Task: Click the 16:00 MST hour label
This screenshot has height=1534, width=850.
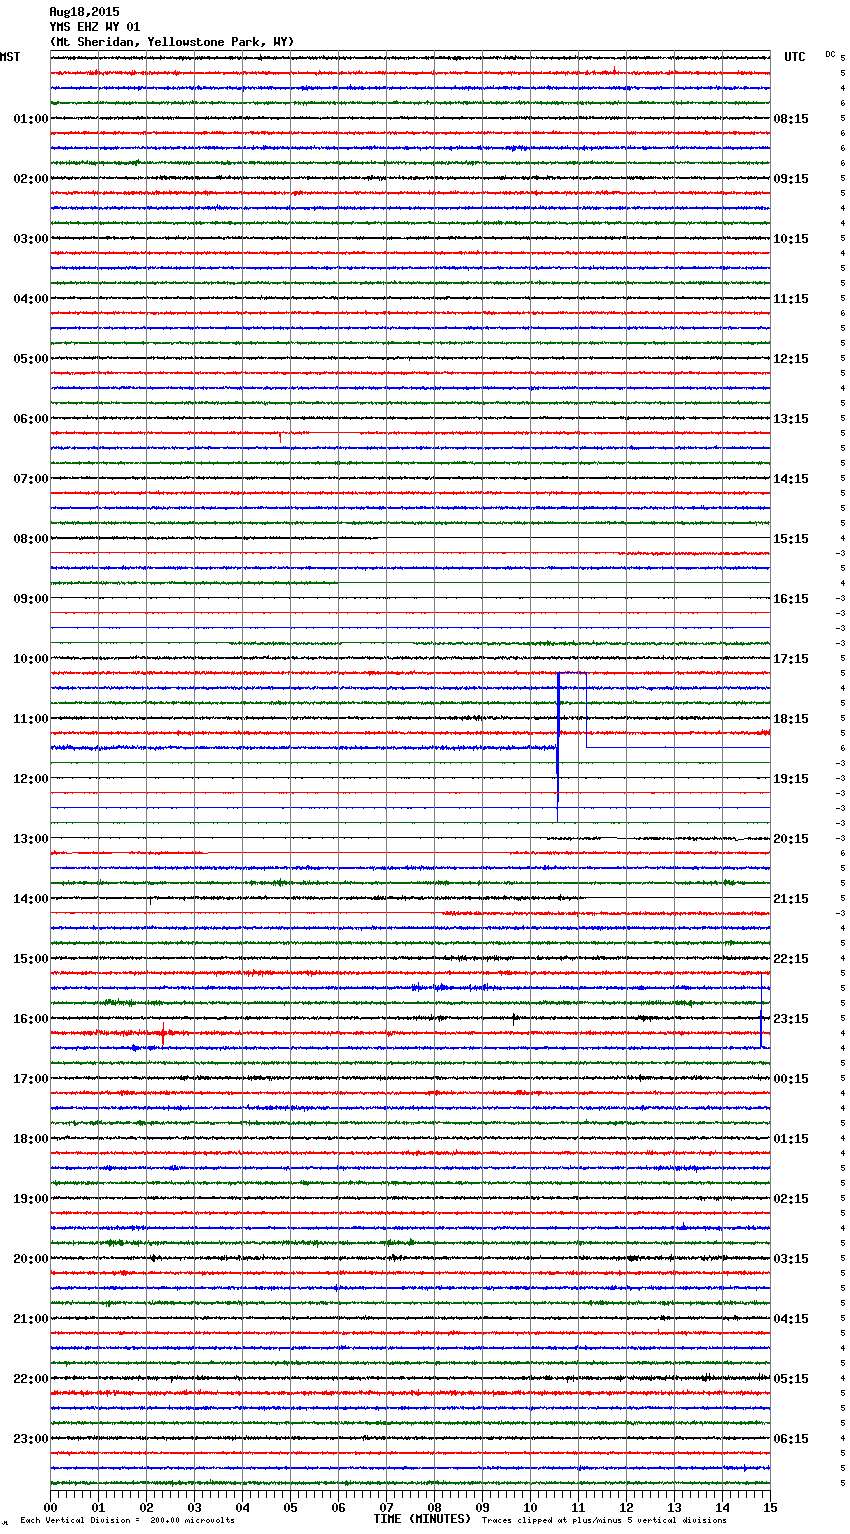Action: 30,1019
